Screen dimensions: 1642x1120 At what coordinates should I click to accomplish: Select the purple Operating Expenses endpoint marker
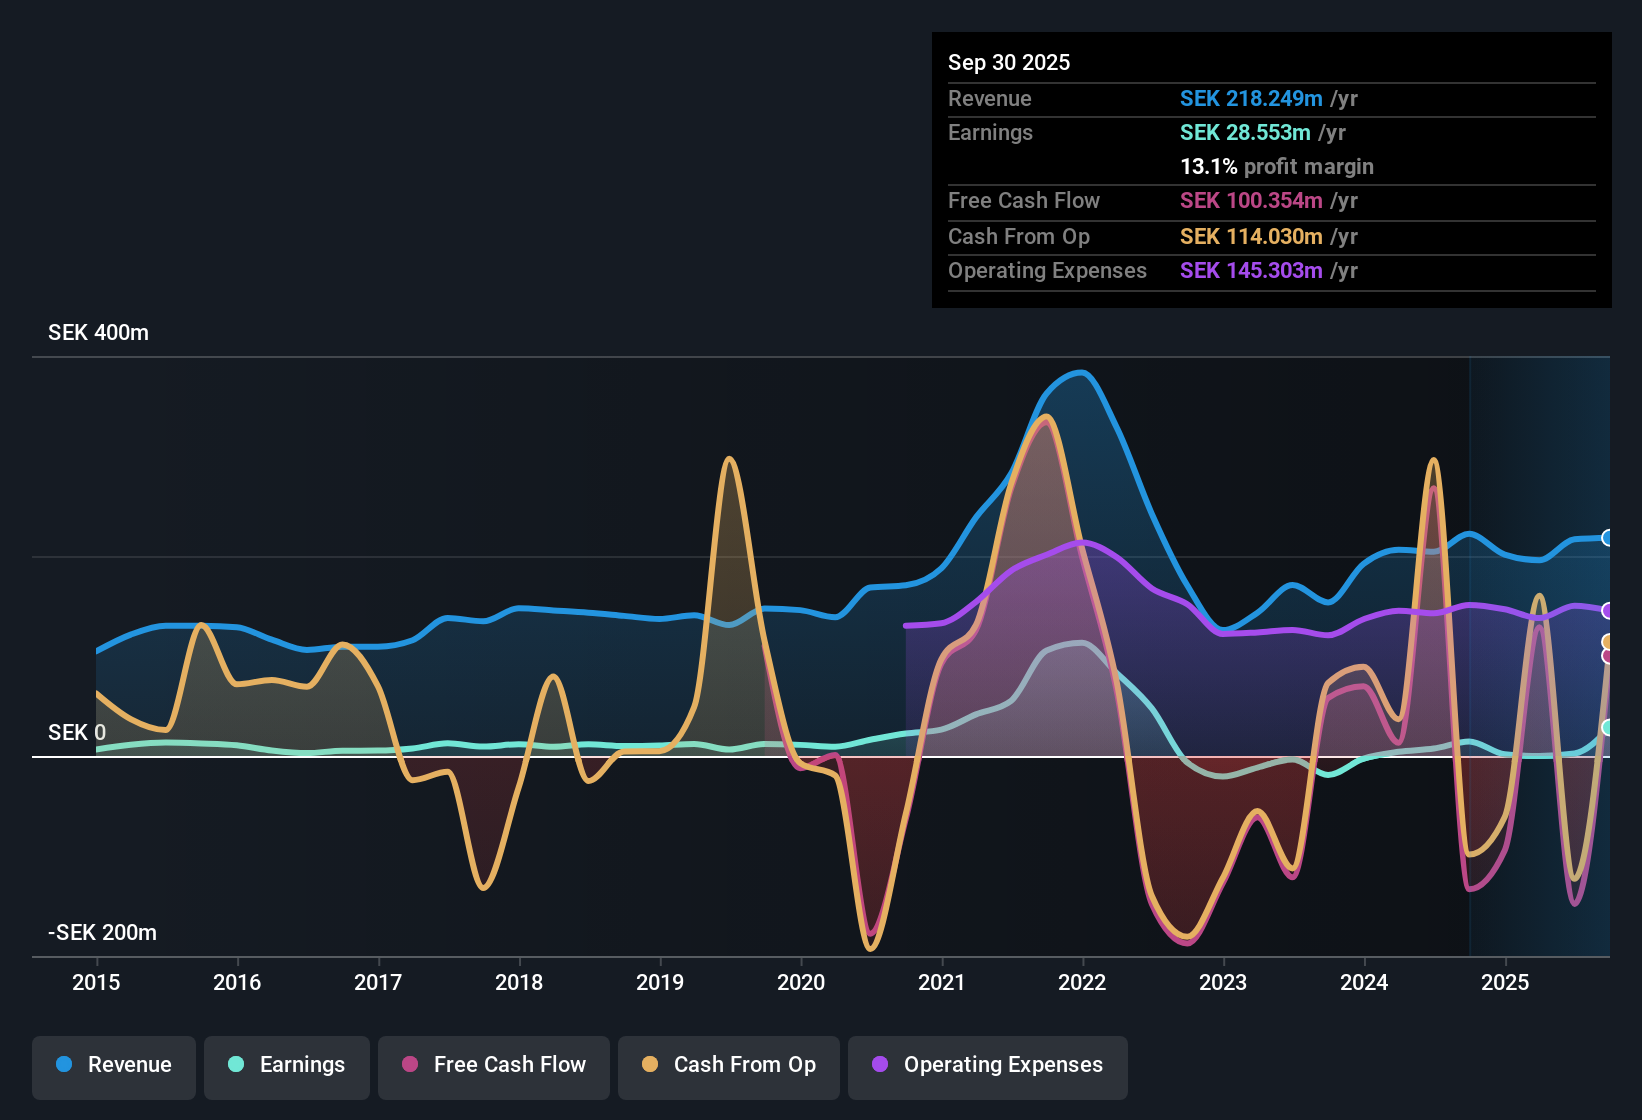click(x=1608, y=610)
